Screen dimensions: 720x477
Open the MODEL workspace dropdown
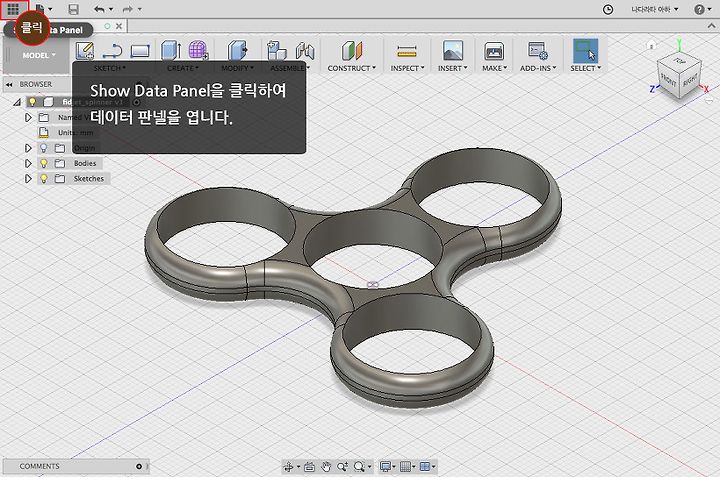[x=39, y=55]
